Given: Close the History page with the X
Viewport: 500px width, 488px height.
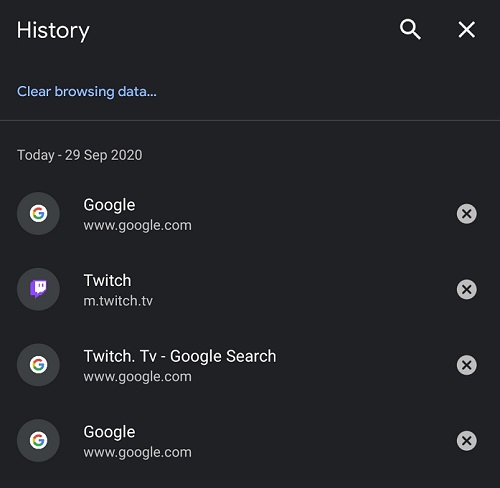Looking at the screenshot, I should (467, 30).
